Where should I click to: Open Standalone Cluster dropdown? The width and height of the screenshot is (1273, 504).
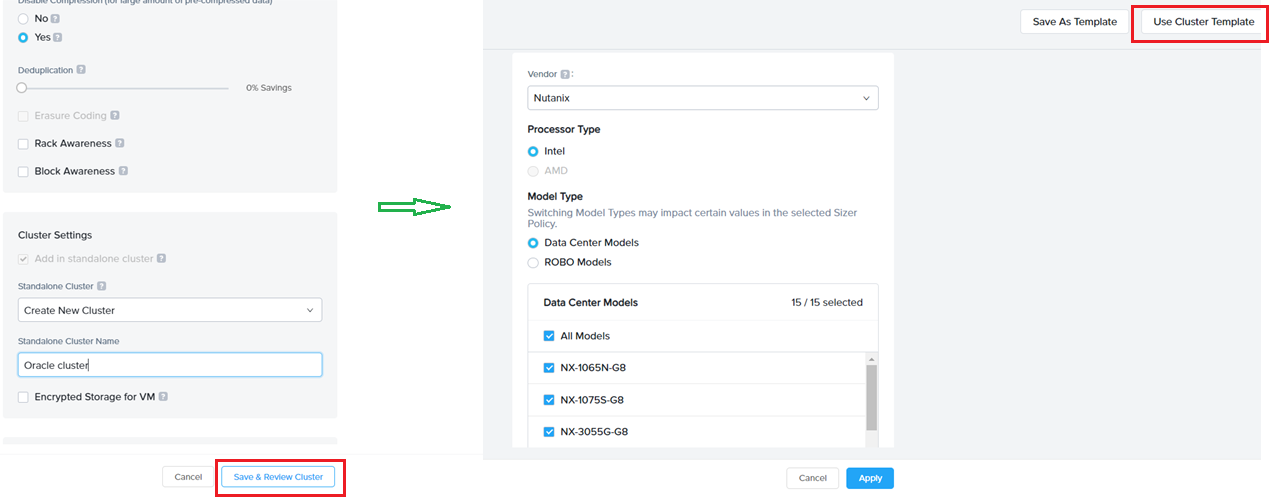point(170,310)
